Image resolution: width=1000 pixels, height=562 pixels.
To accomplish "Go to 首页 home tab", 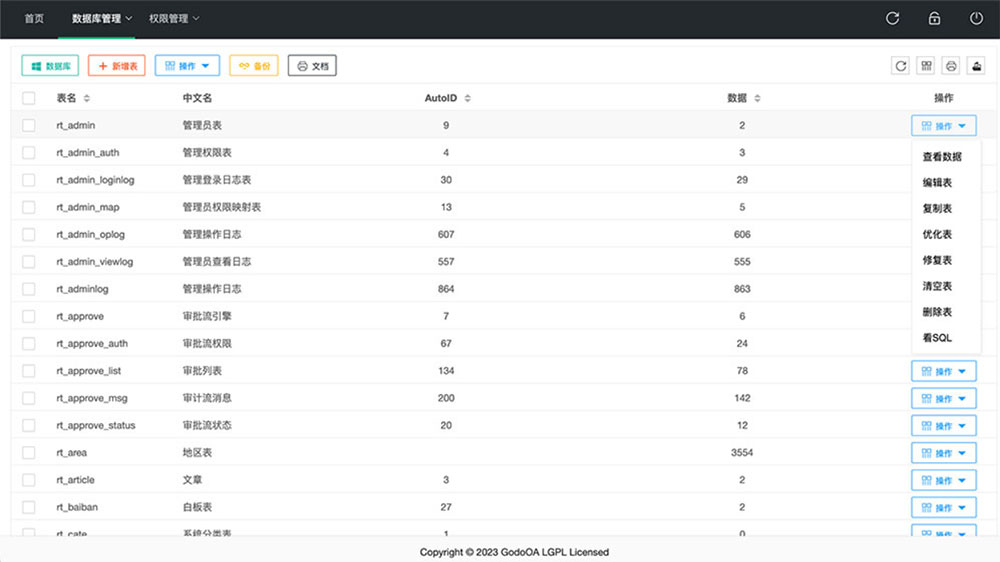I will [34, 18].
